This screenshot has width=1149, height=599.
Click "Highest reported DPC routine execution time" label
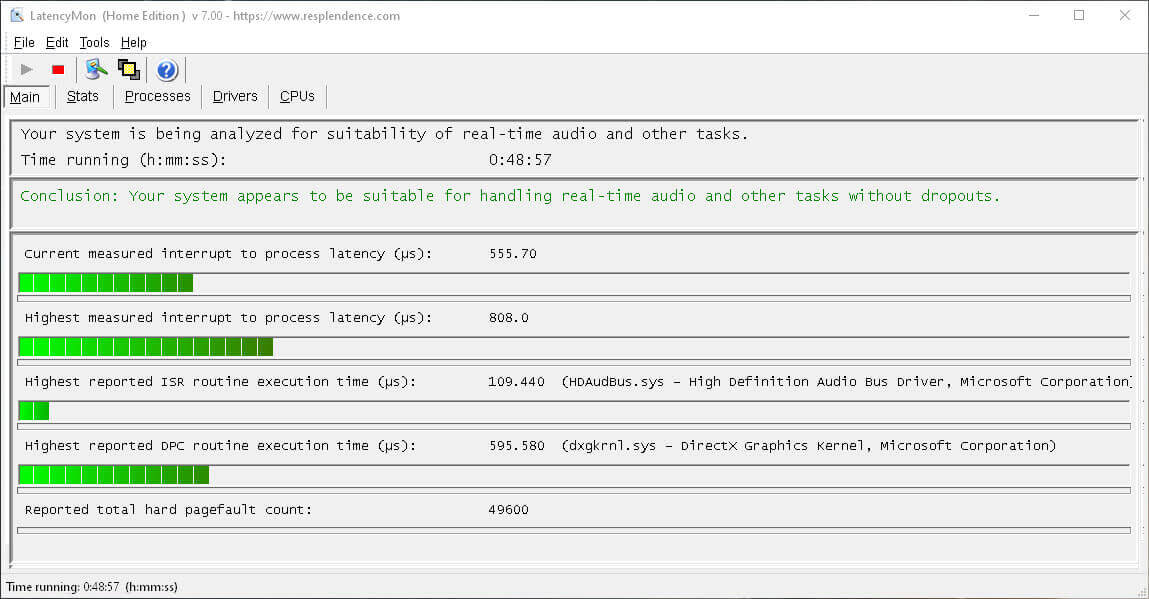[221, 446]
